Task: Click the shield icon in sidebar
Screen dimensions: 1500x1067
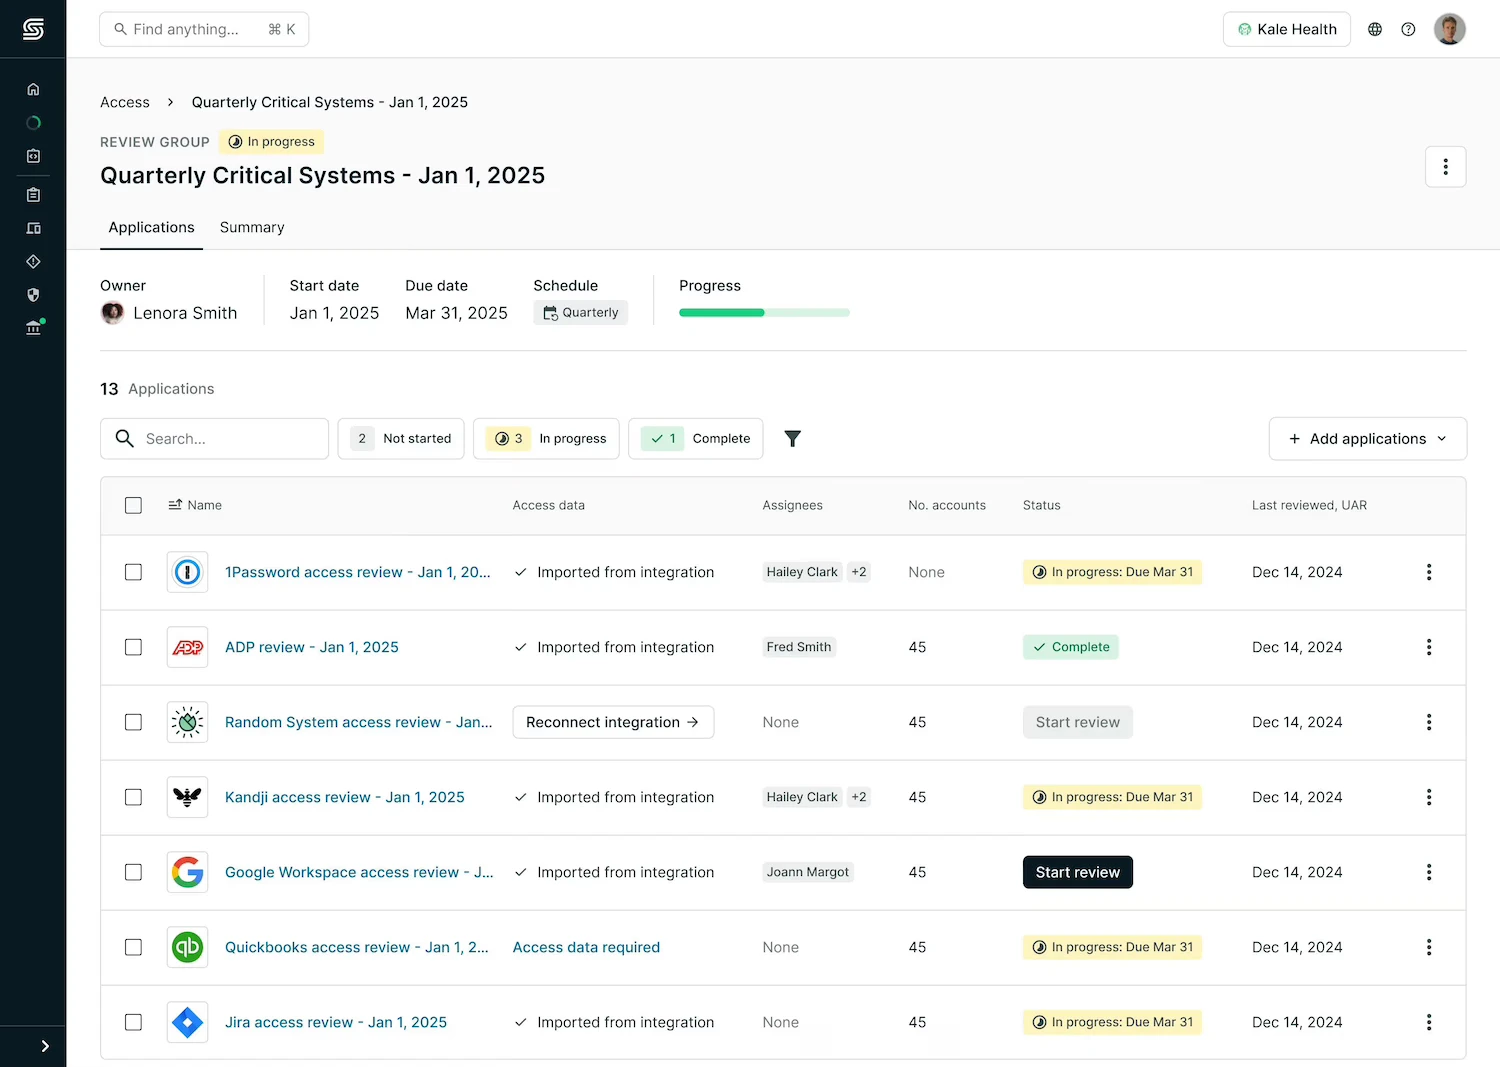Action: (33, 295)
